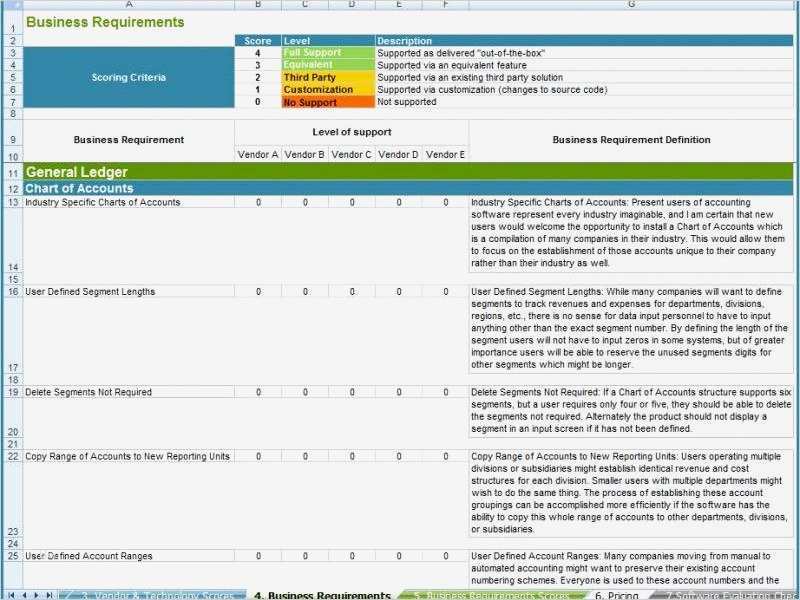The image size is (800, 600).
Task: Select row 22 via its row header
Action: point(13,457)
